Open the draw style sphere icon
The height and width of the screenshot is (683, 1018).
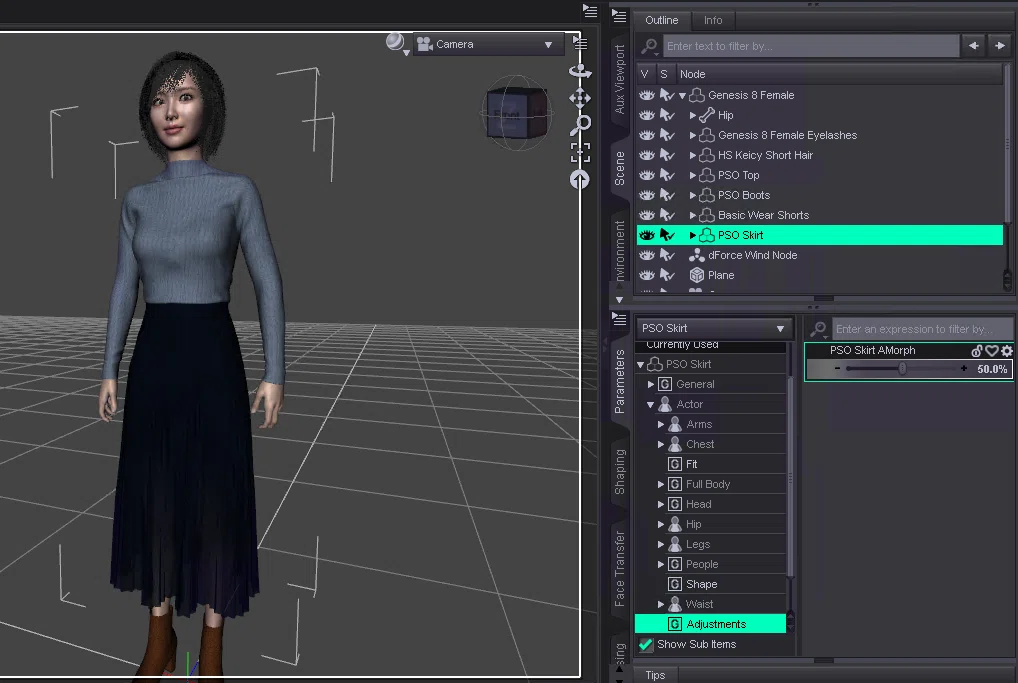(x=395, y=42)
